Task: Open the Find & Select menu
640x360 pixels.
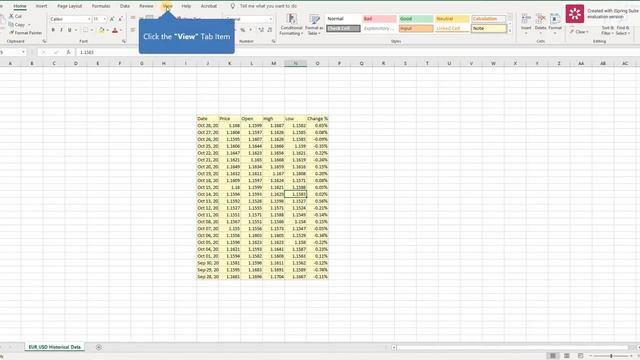Action: (623, 30)
